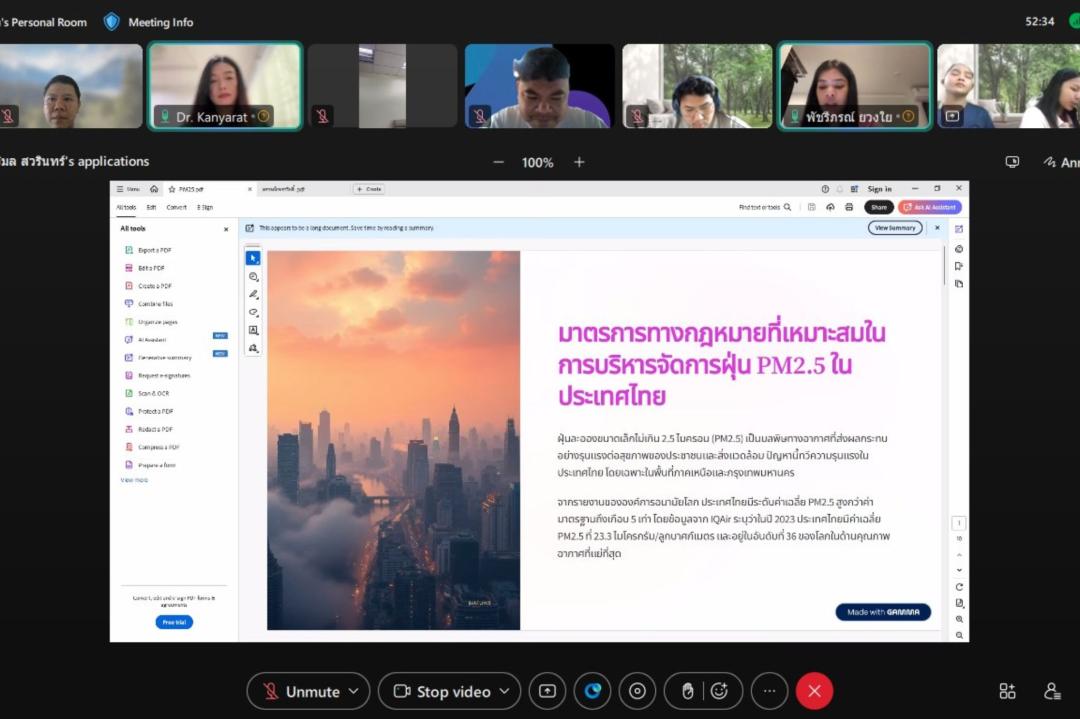The width and height of the screenshot is (1080, 719).
Task: Click the shared screen view icon near Annotate
Action: click(x=1012, y=162)
